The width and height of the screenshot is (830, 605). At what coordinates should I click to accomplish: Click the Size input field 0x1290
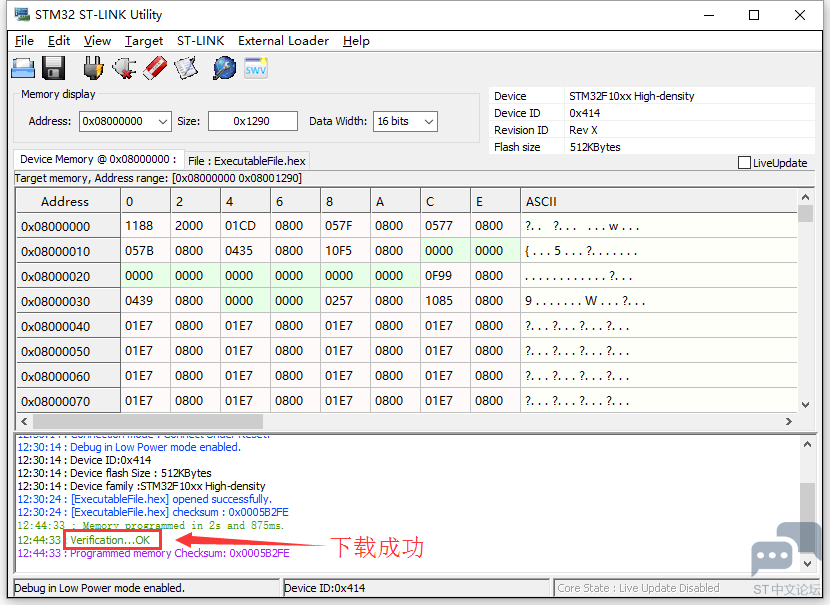click(252, 121)
